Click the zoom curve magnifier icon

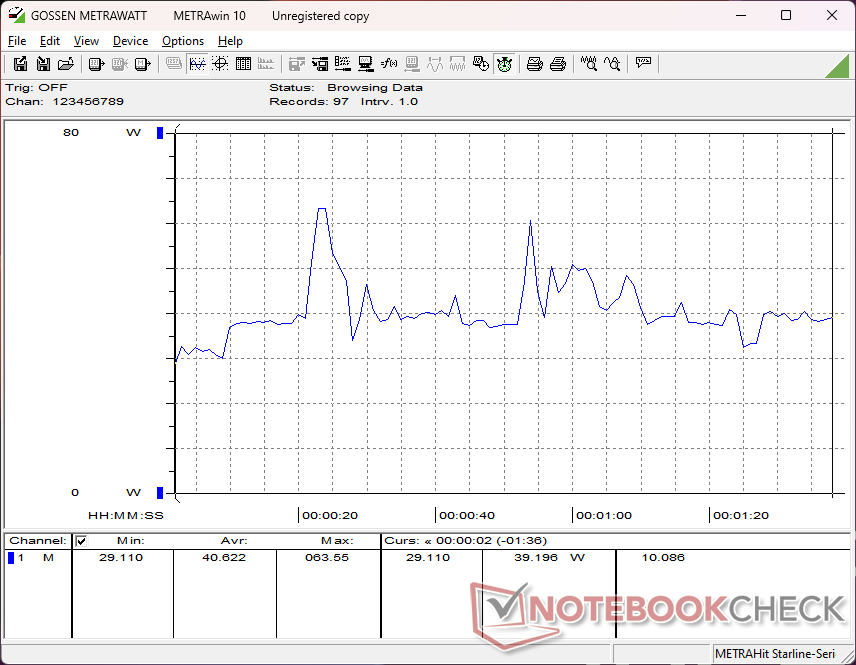589,64
